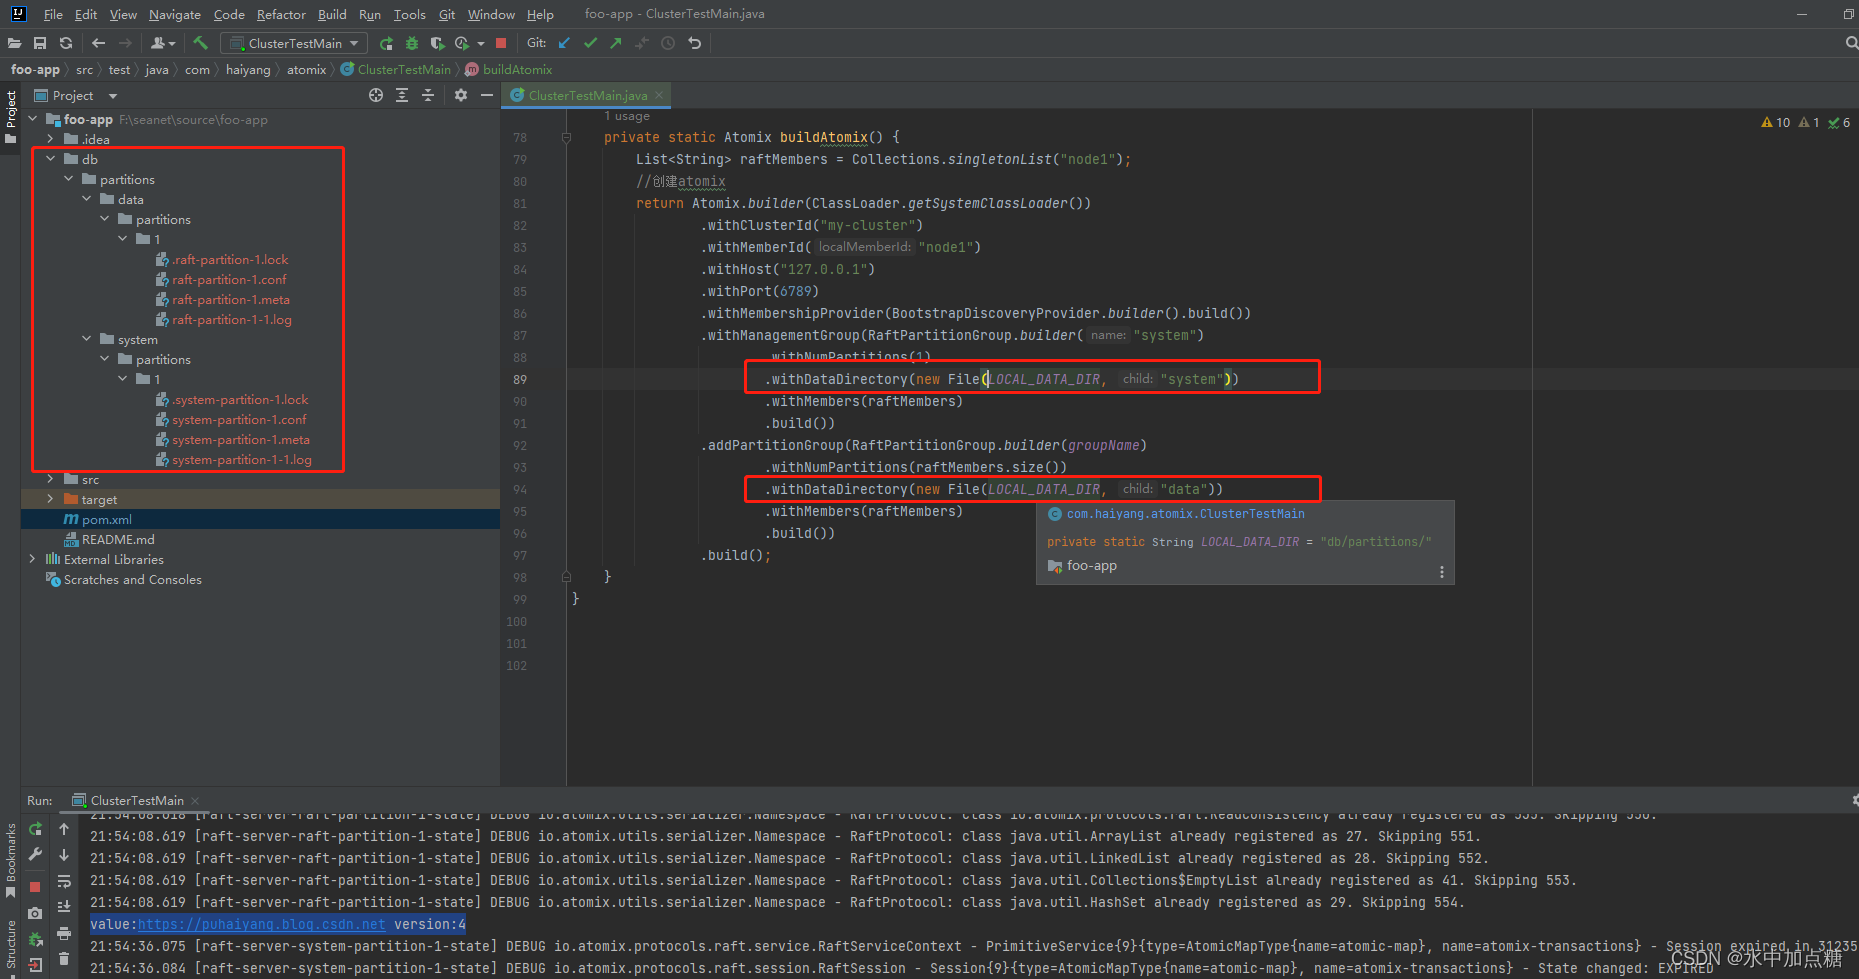1859x979 pixels.
Task: Open the Git menu
Action: click(x=447, y=14)
